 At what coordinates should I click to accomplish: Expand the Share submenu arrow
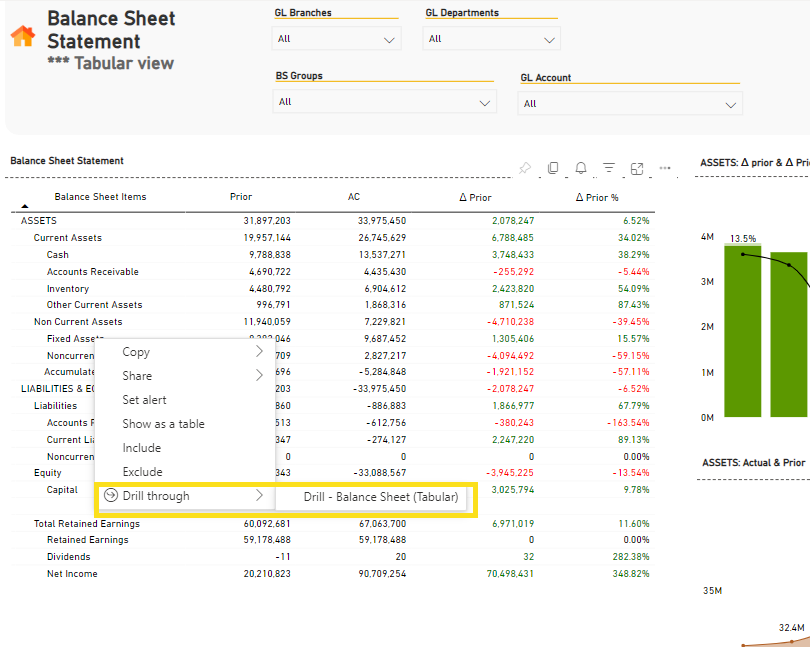[259, 376]
